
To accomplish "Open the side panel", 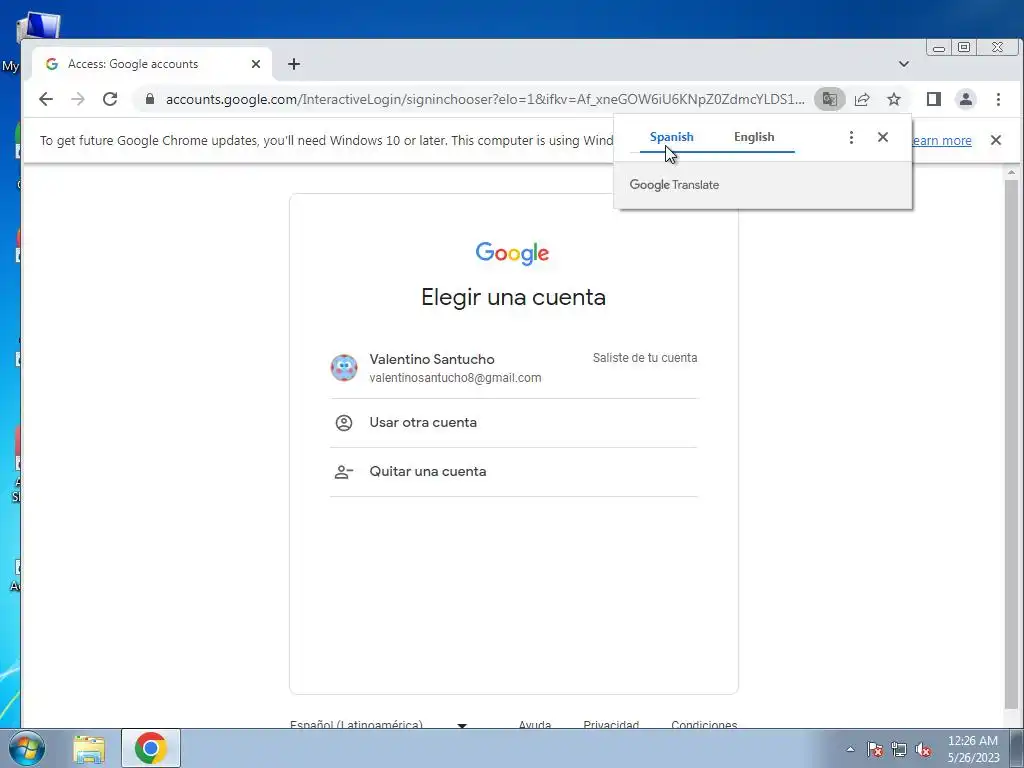I will coord(934,99).
